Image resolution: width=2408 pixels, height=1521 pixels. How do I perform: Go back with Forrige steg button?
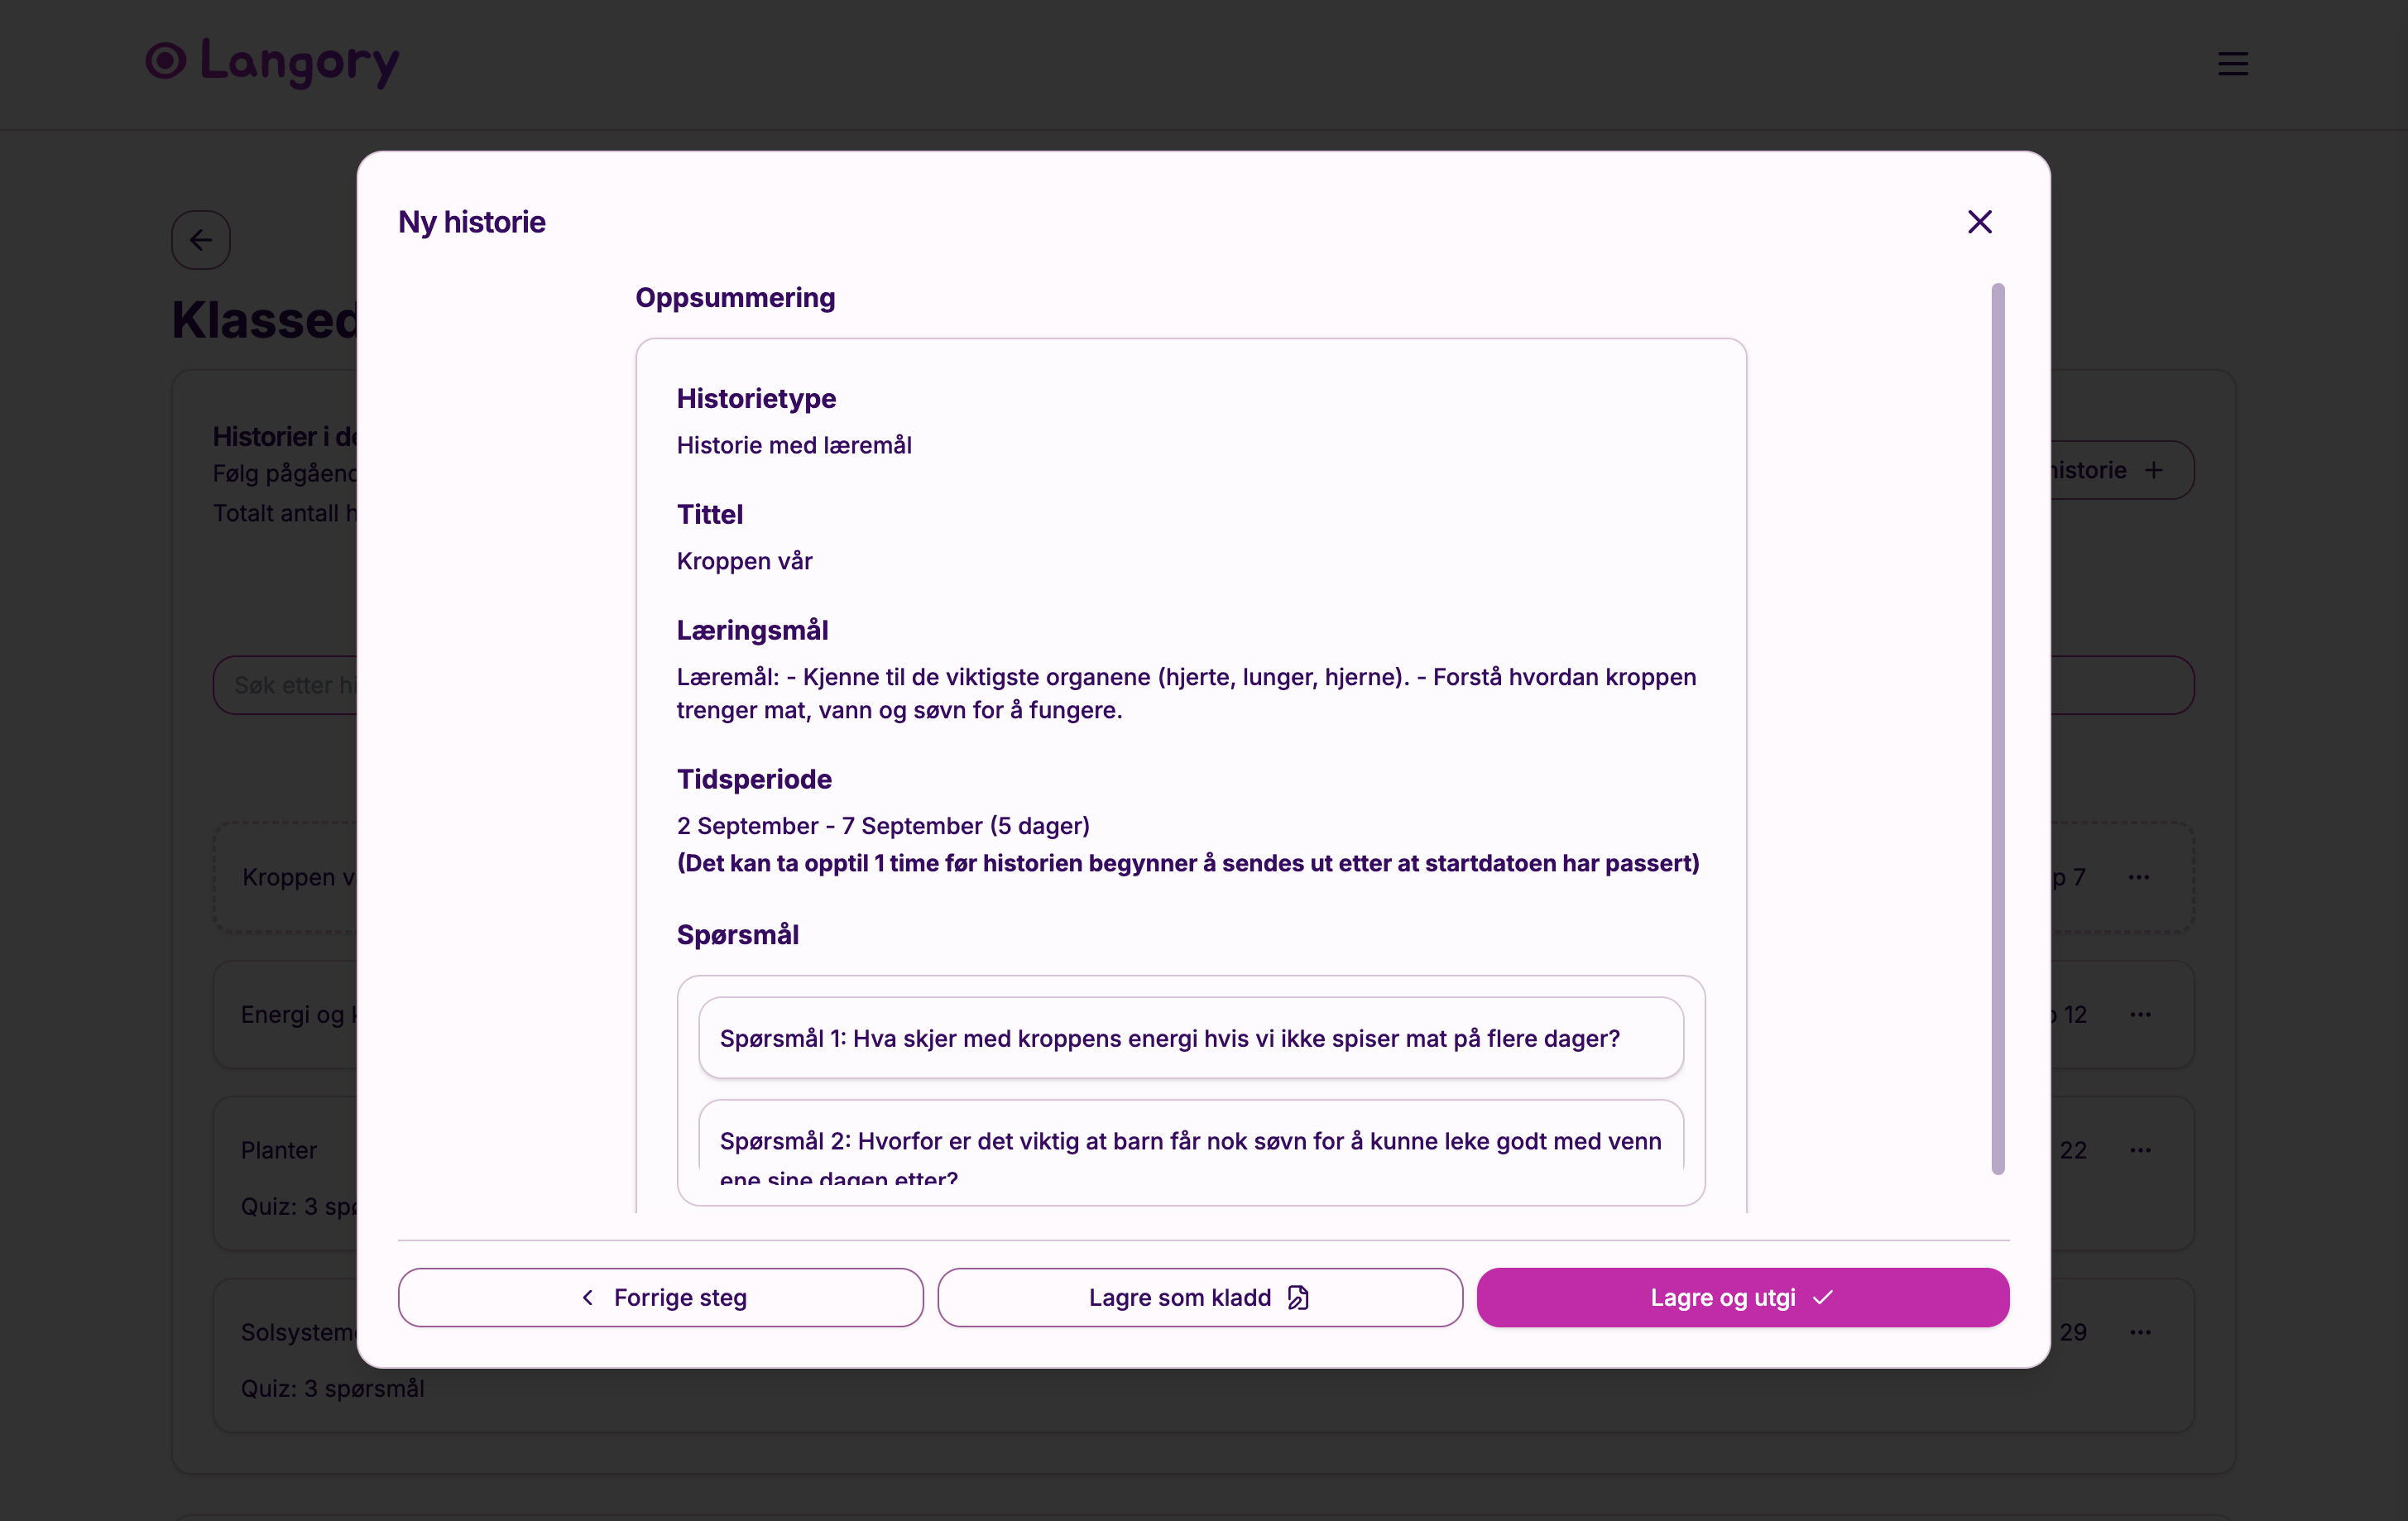pos(660,1297)
